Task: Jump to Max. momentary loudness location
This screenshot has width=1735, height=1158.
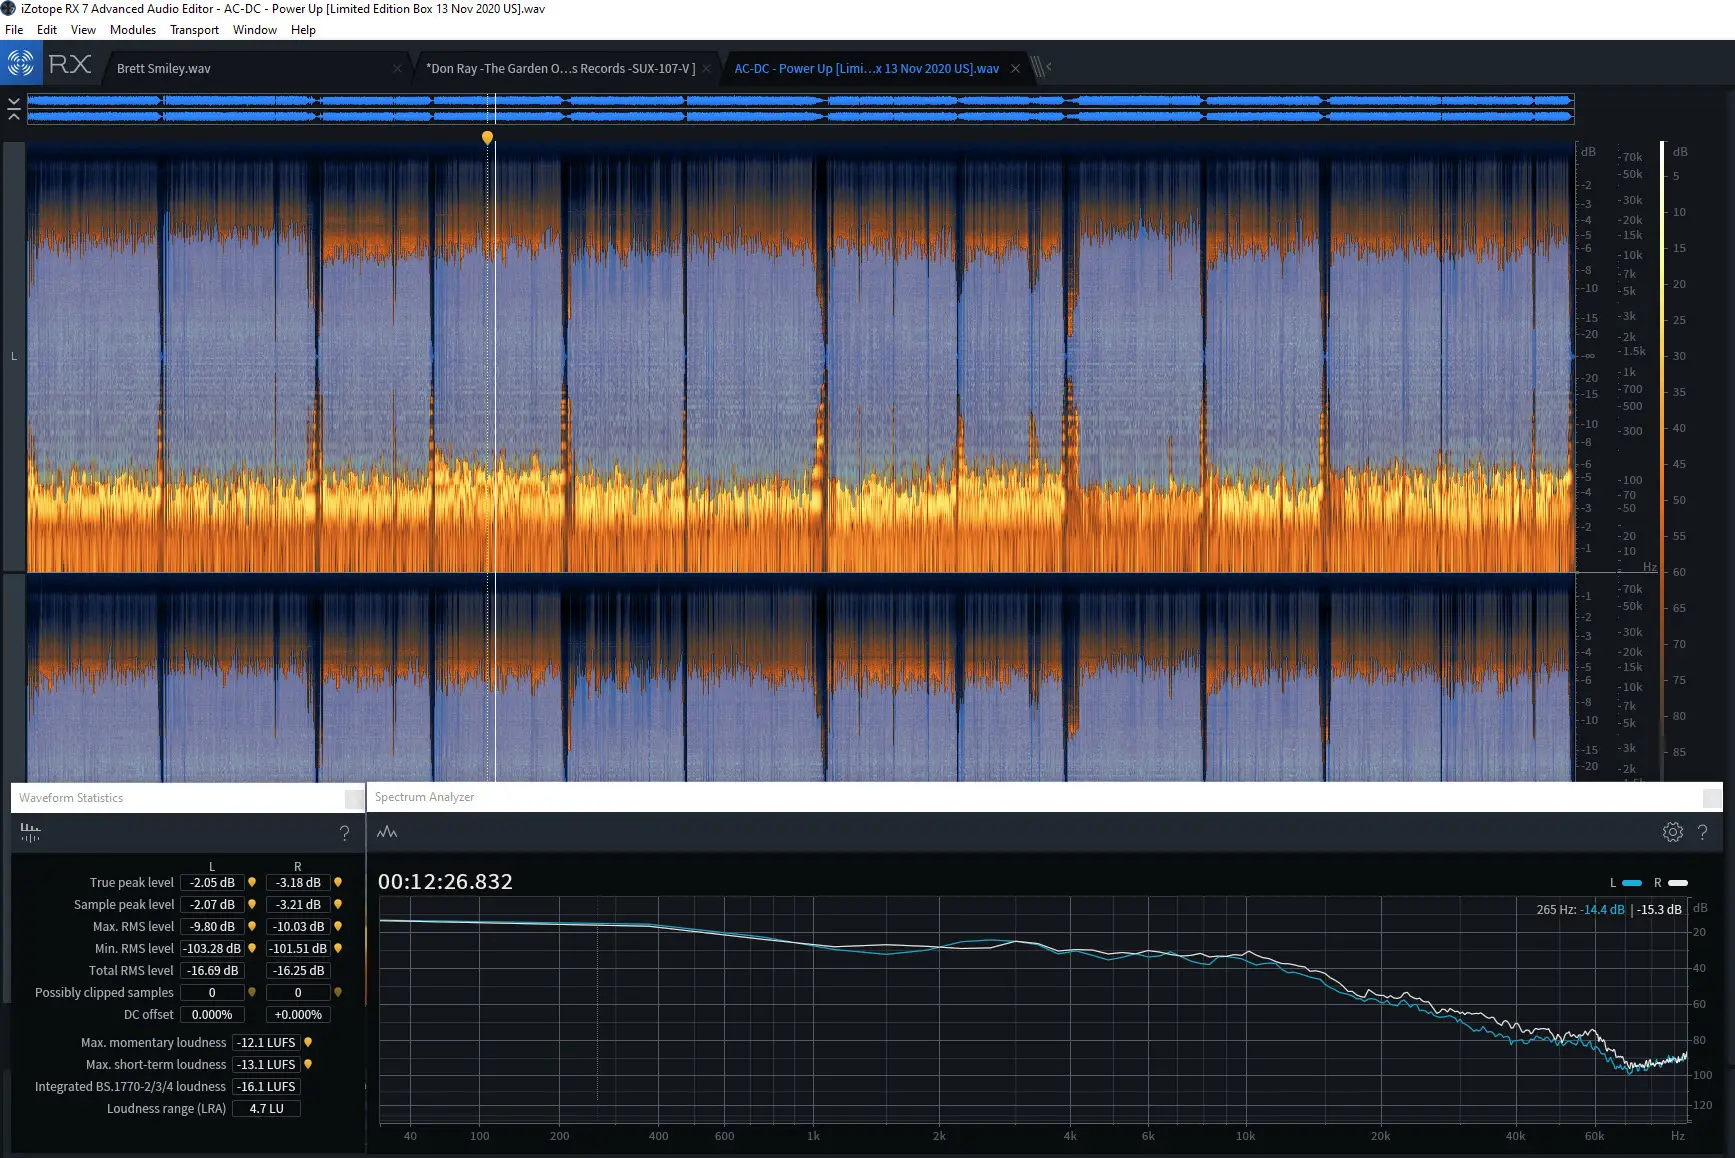Action: coord(308,1042)
